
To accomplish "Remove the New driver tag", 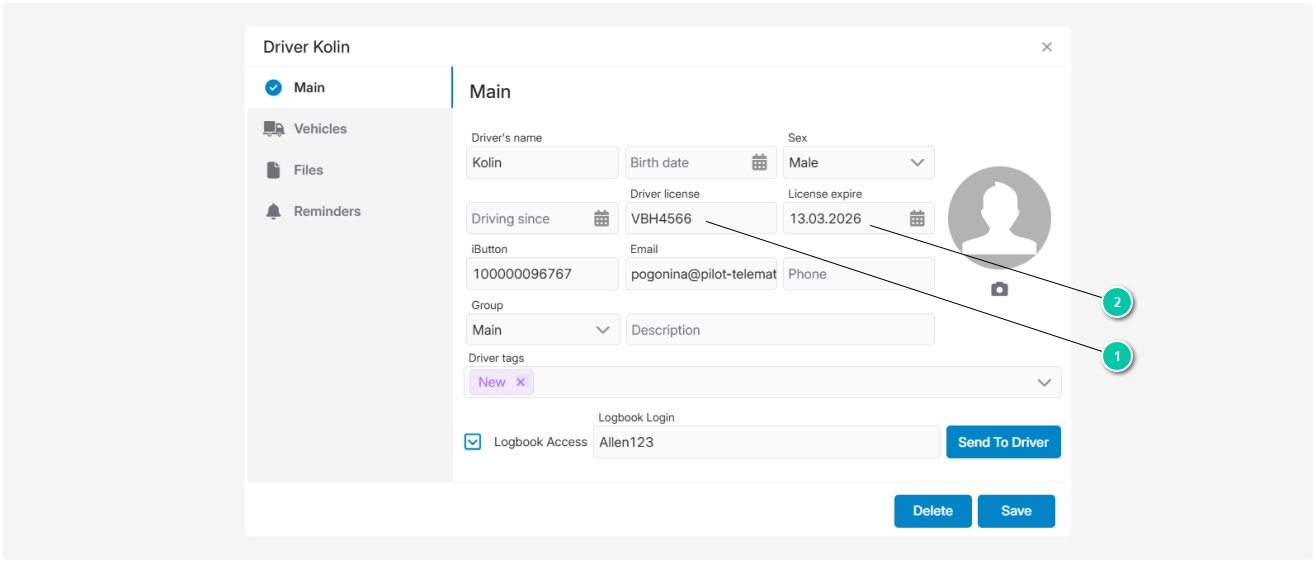I will pyautogui.click(x=521, y=382).
